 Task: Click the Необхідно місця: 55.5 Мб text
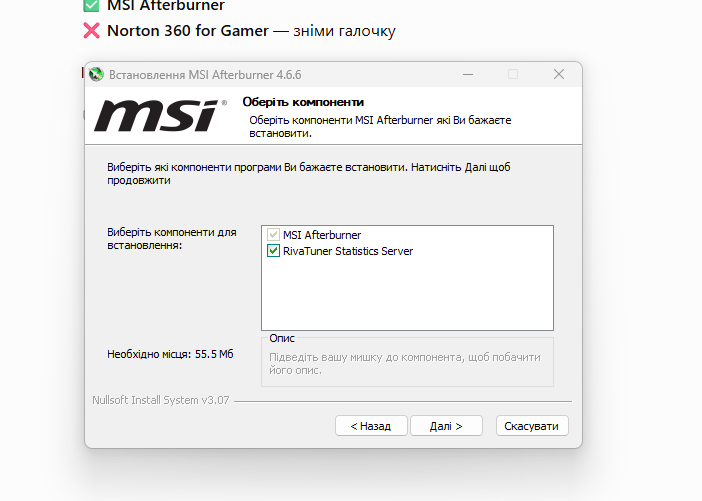click(170, 354)
